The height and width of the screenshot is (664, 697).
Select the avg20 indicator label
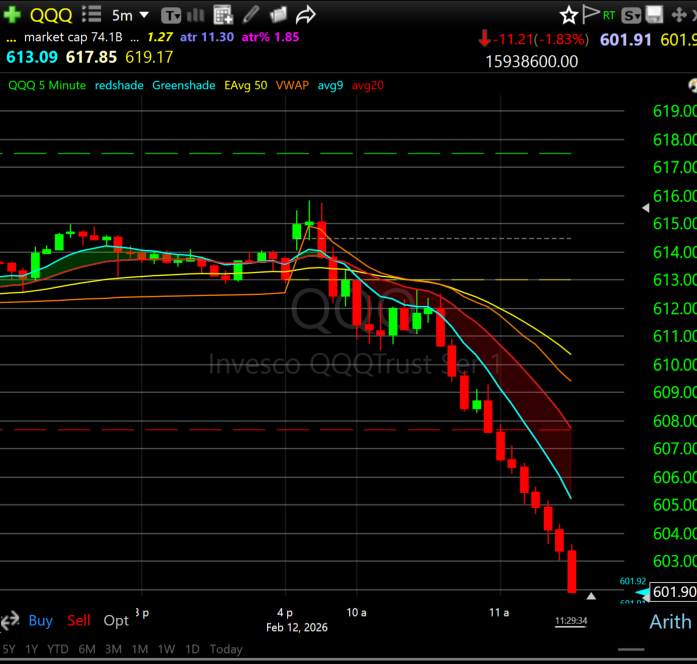pyautogui.click(x=368, y=85)
